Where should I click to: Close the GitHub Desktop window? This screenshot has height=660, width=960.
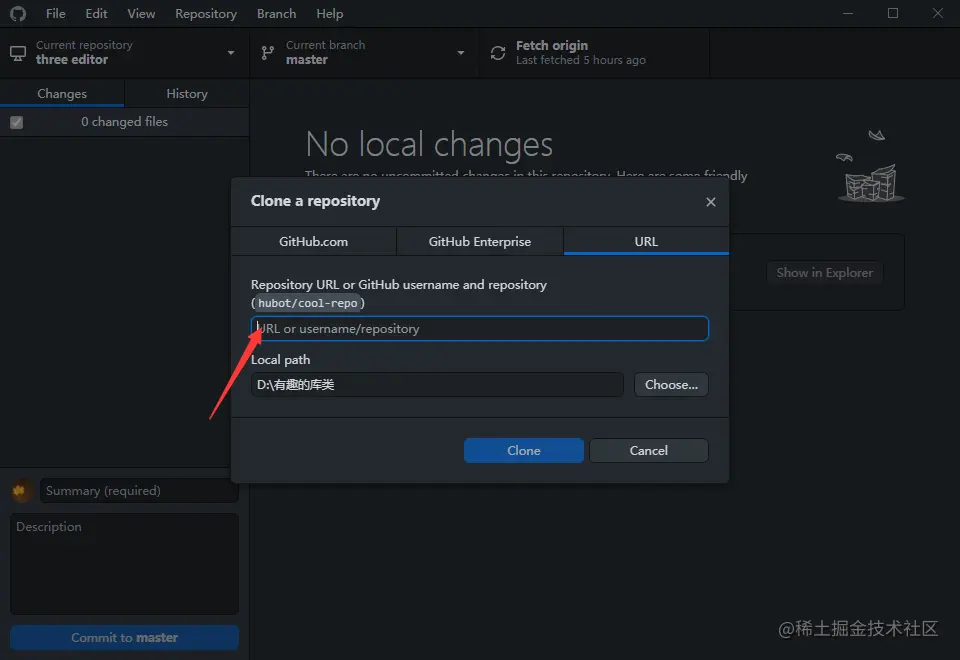coord(937,13)
